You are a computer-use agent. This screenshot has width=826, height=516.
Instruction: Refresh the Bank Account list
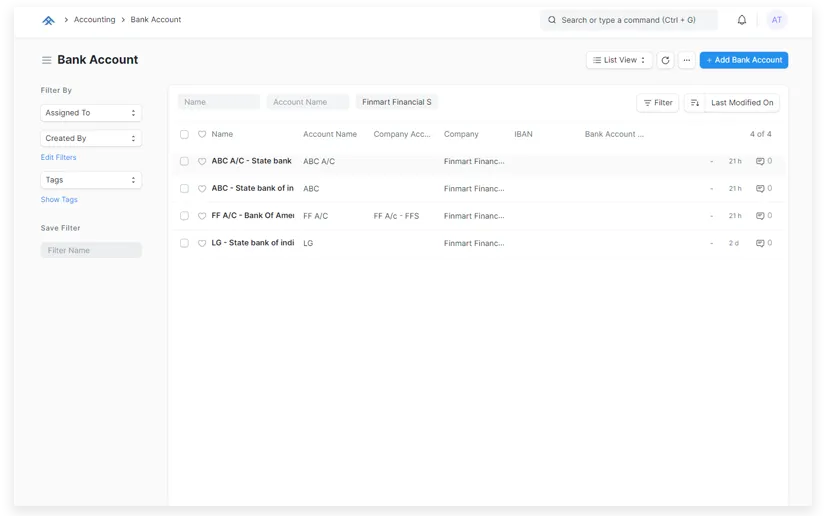pyautogui.click(x=665, y=60)
